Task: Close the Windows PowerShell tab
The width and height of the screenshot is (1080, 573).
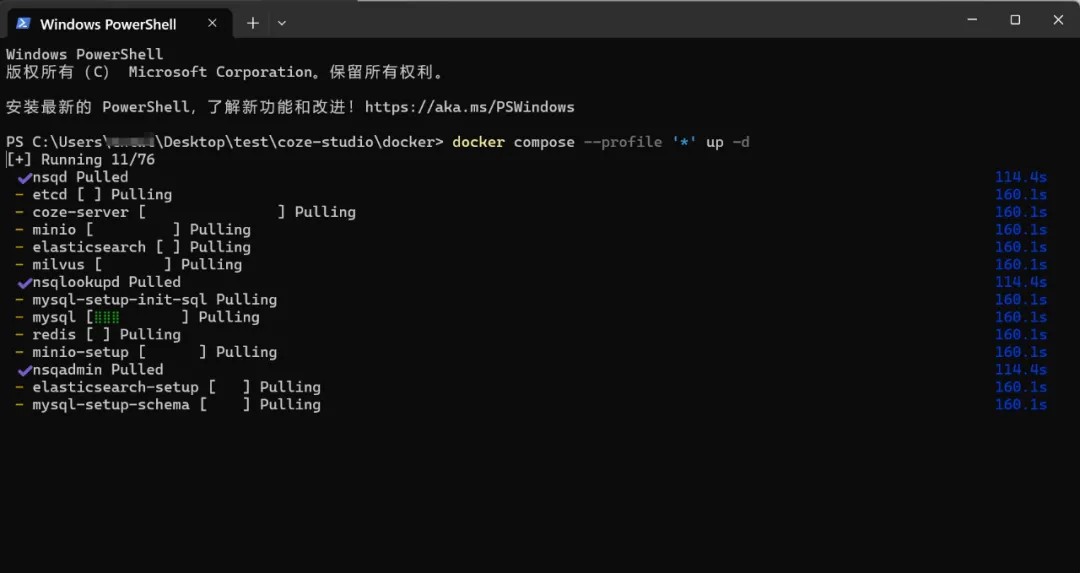Action: [x=212, y=23]
